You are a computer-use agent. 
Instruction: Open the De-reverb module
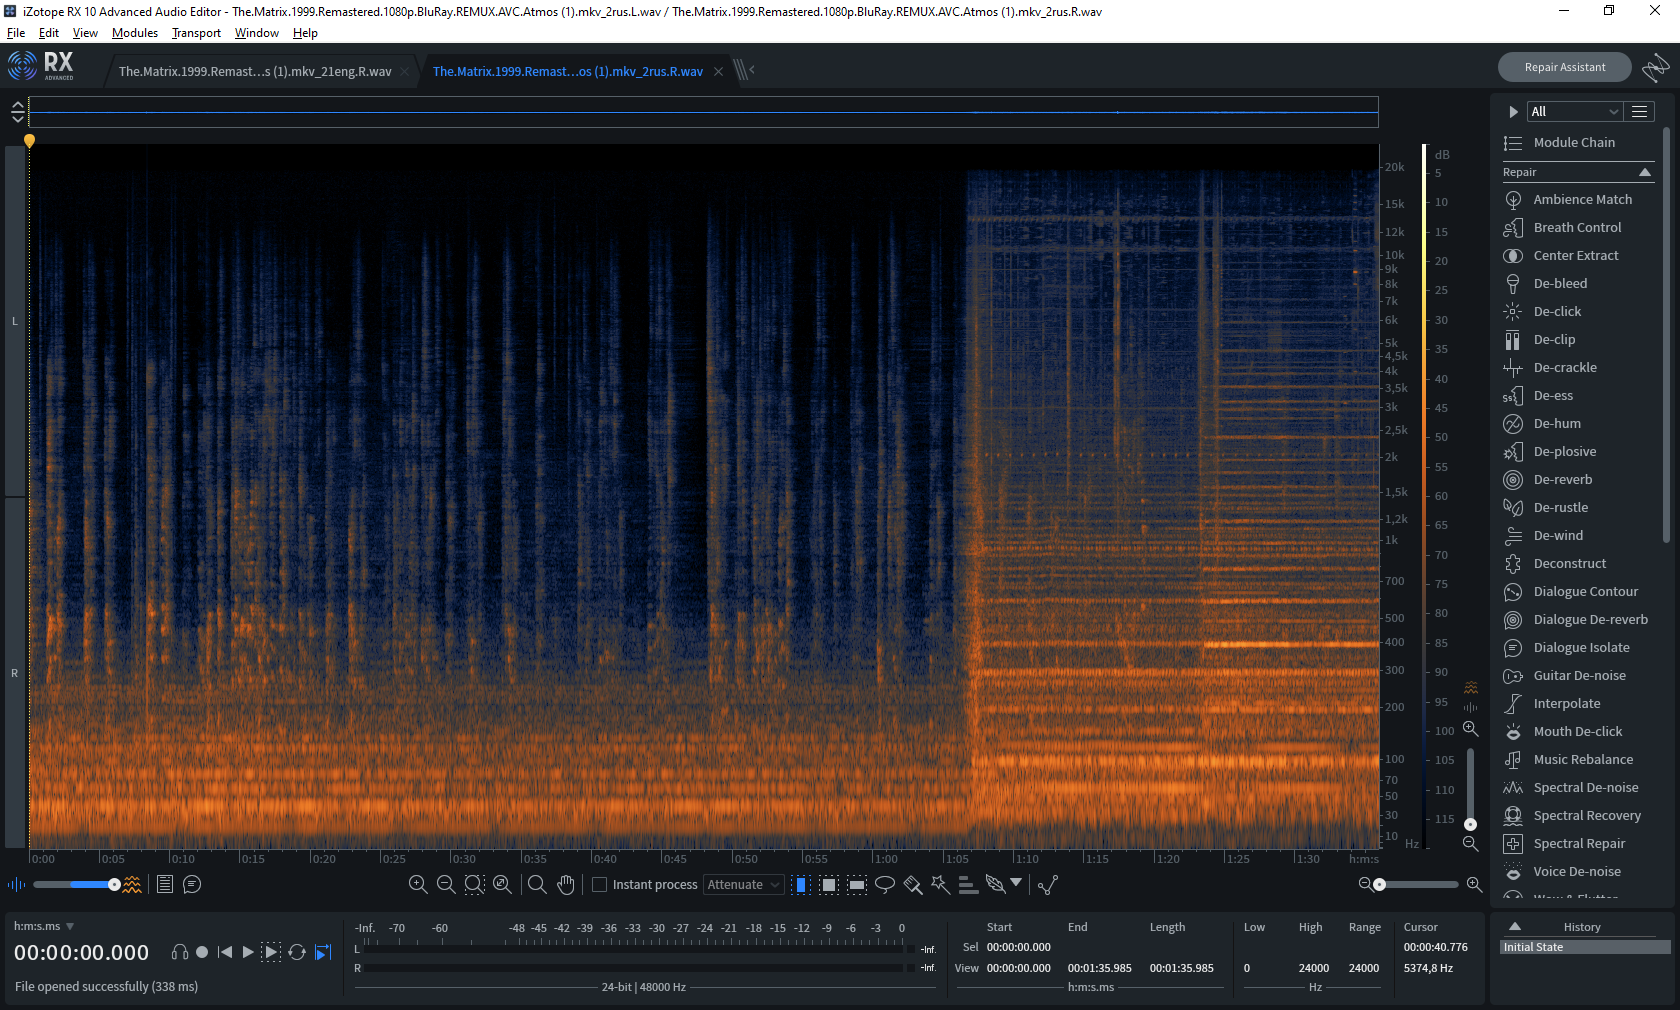pyautogui.click(x=1562, y=480)
